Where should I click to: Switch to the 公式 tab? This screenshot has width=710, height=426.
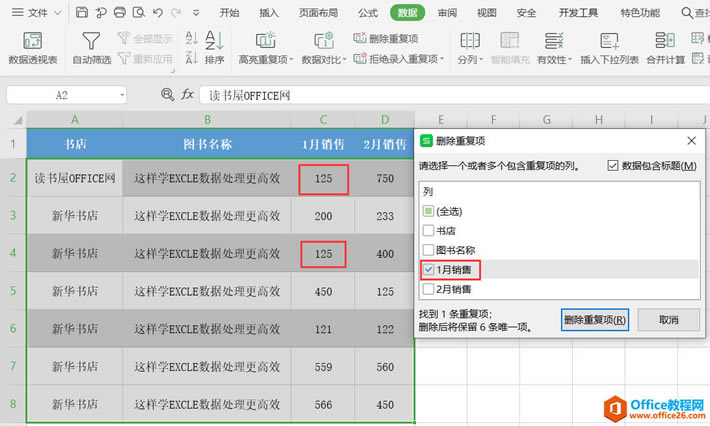point(368,13)
